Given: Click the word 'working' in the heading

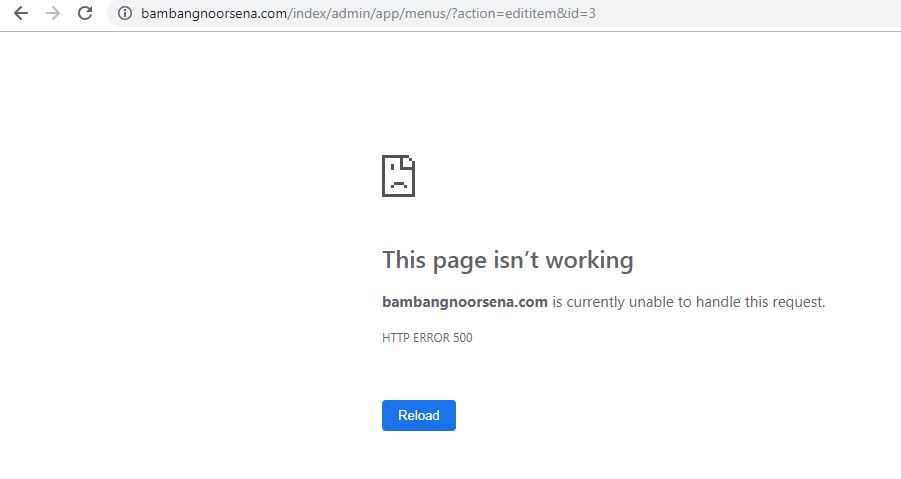Looking at the screenshot, I should 590,260.
